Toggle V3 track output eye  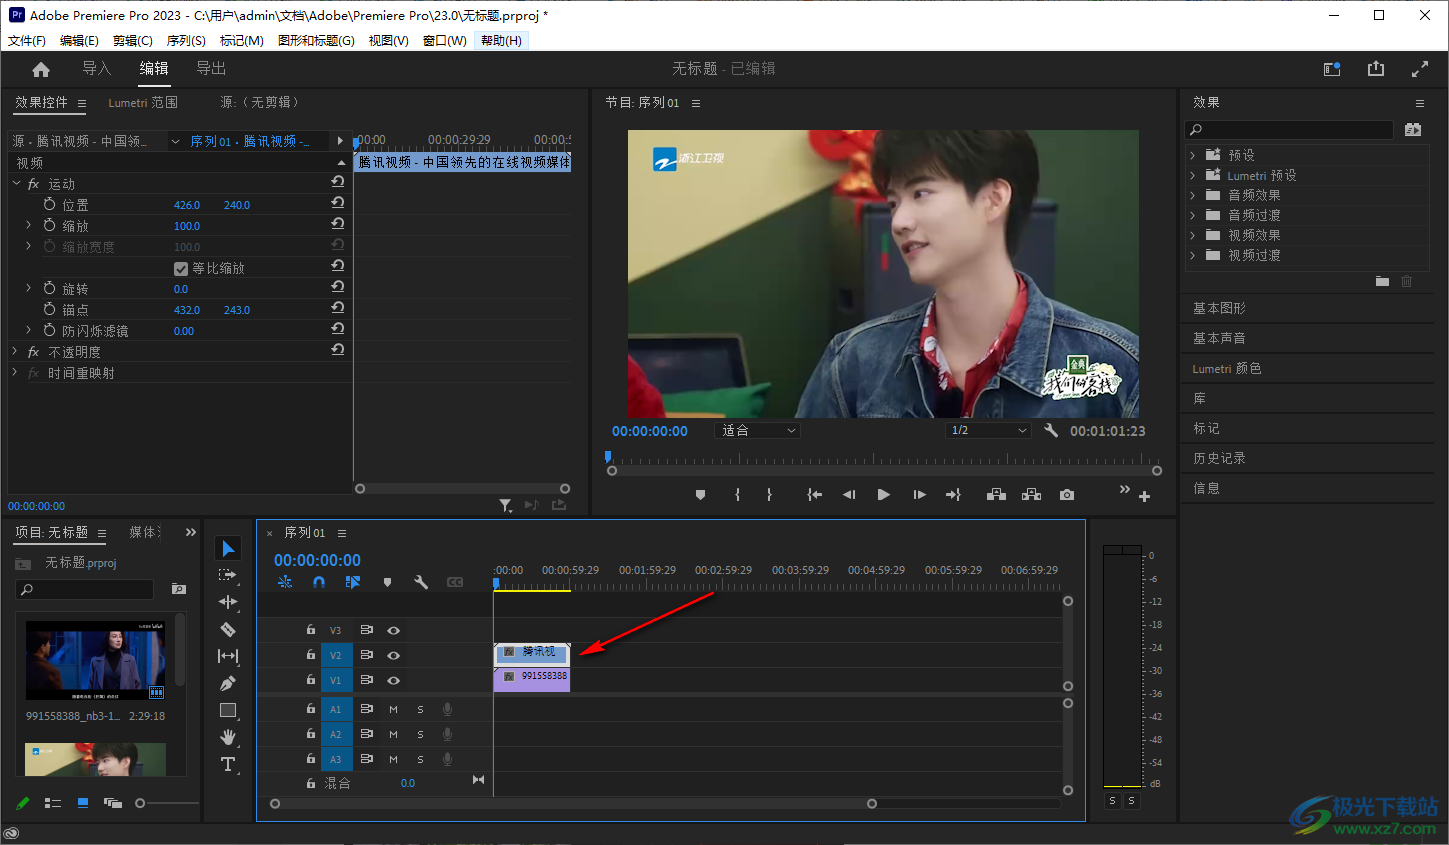point(394,631)
